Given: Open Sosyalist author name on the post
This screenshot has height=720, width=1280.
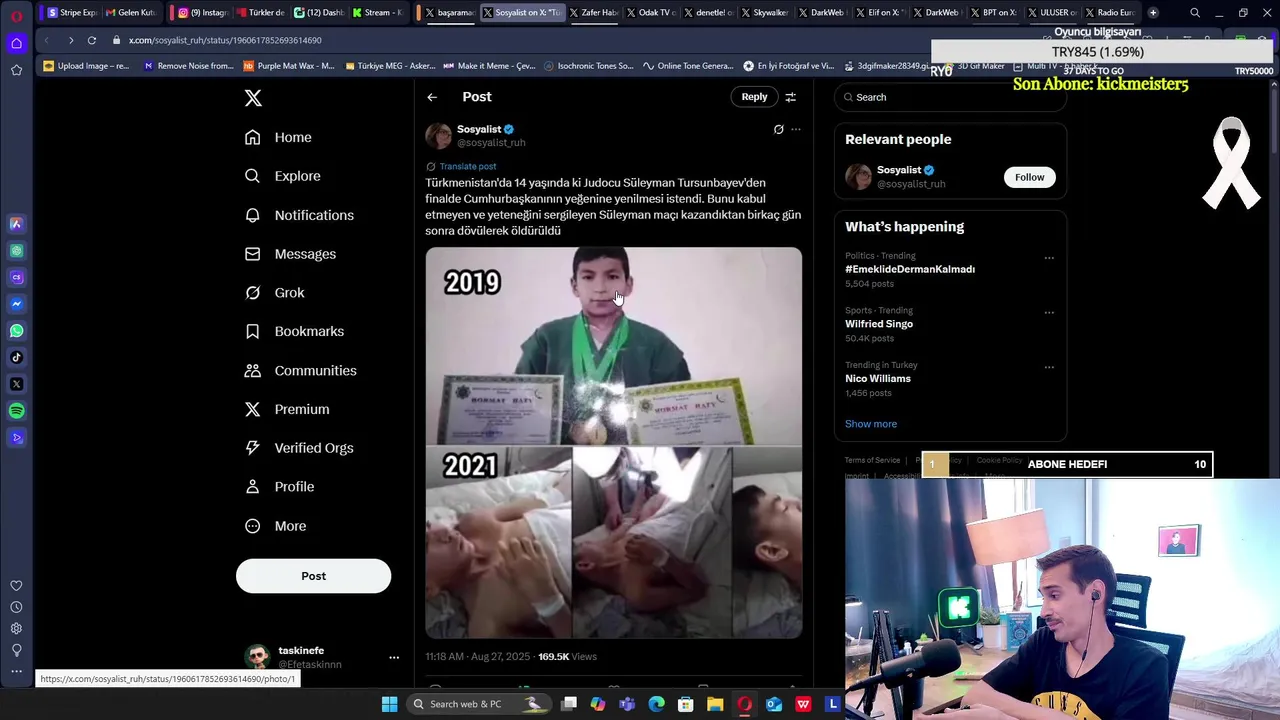Looking at the screenshot, I should (479, 129).
